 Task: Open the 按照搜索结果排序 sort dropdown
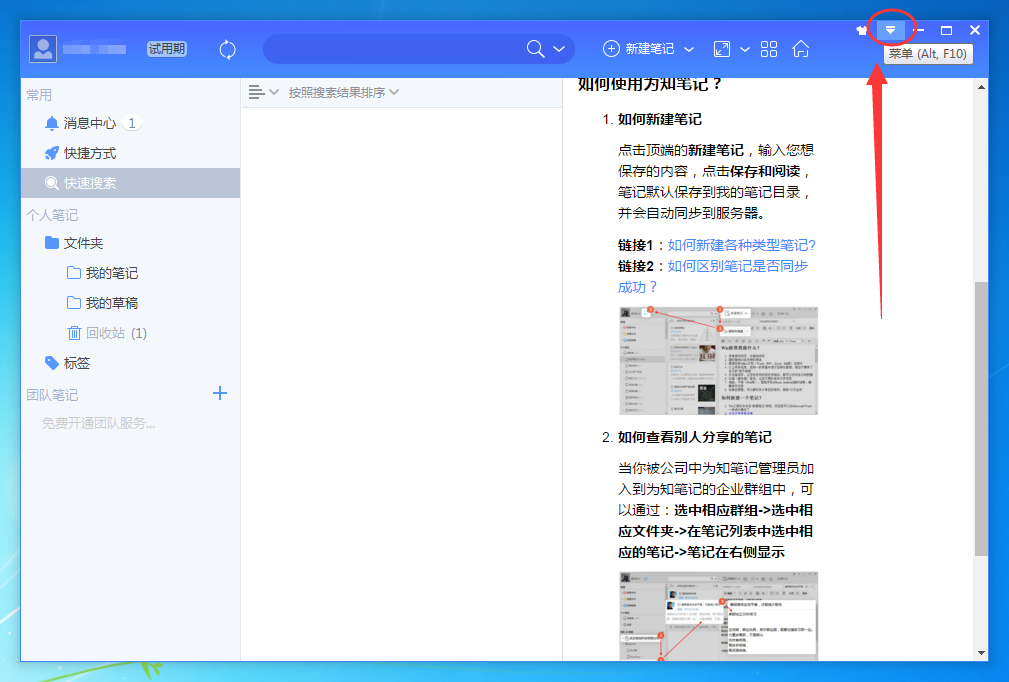point(340,91)
